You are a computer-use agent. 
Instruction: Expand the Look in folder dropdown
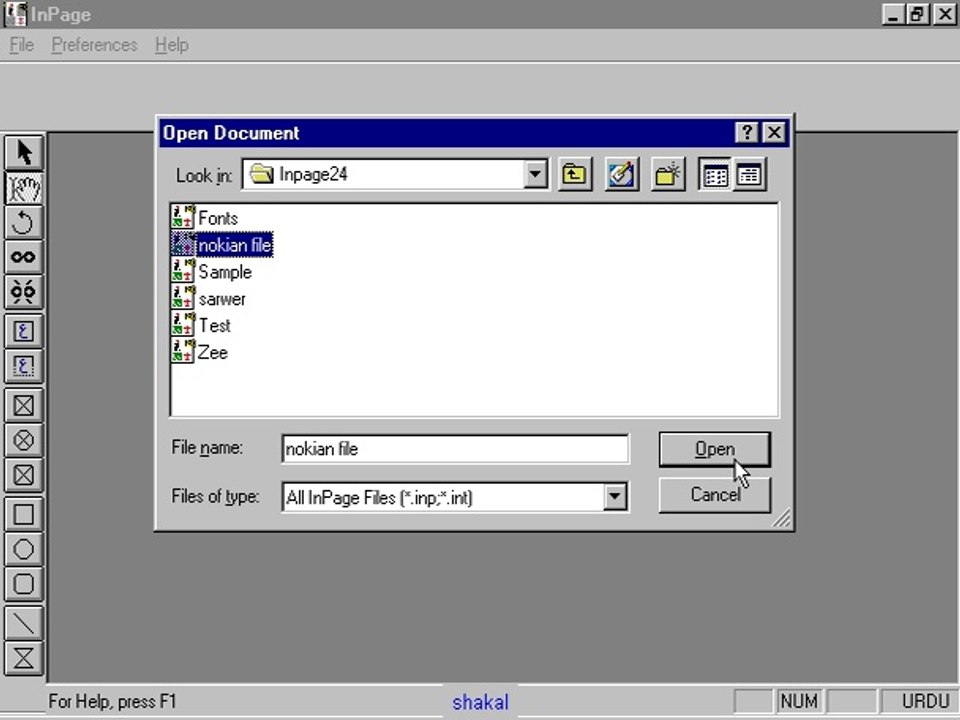pyautogui.click(x=535, y=175)
